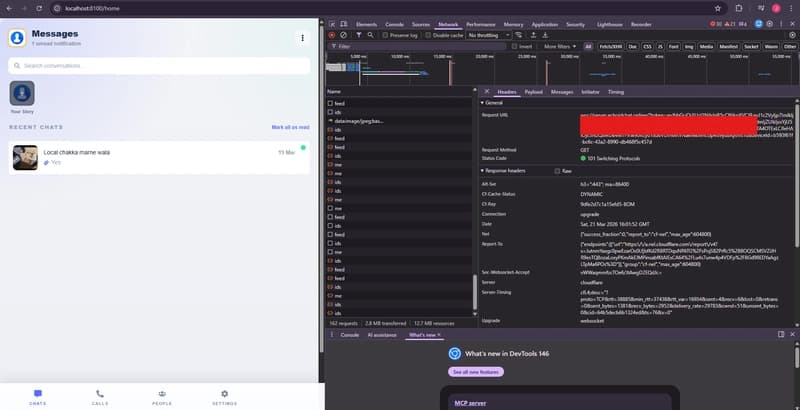Clear the network log

pos(343,35)
